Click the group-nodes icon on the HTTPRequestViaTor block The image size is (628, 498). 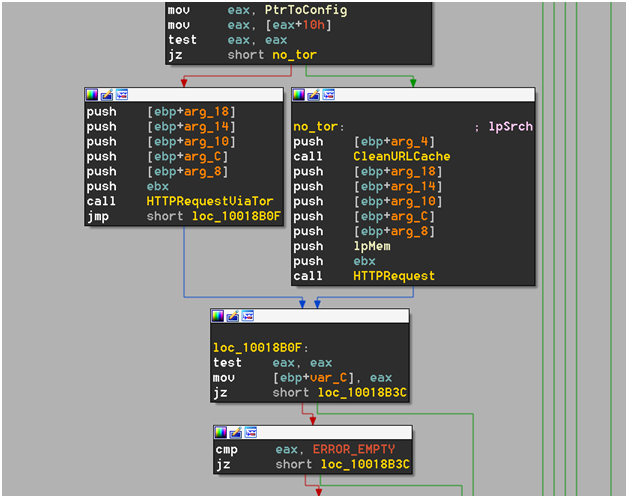point(122,94)
